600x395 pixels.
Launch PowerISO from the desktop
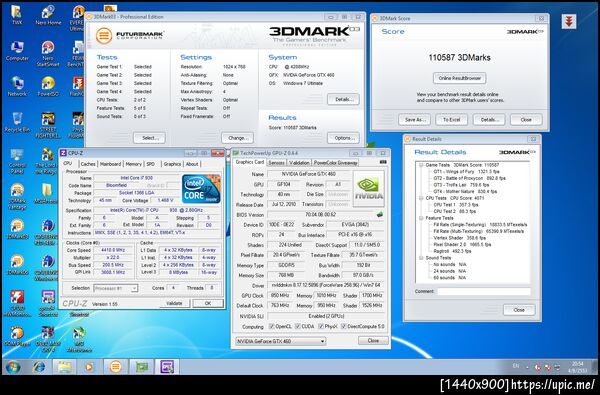(x=48, y=86)
